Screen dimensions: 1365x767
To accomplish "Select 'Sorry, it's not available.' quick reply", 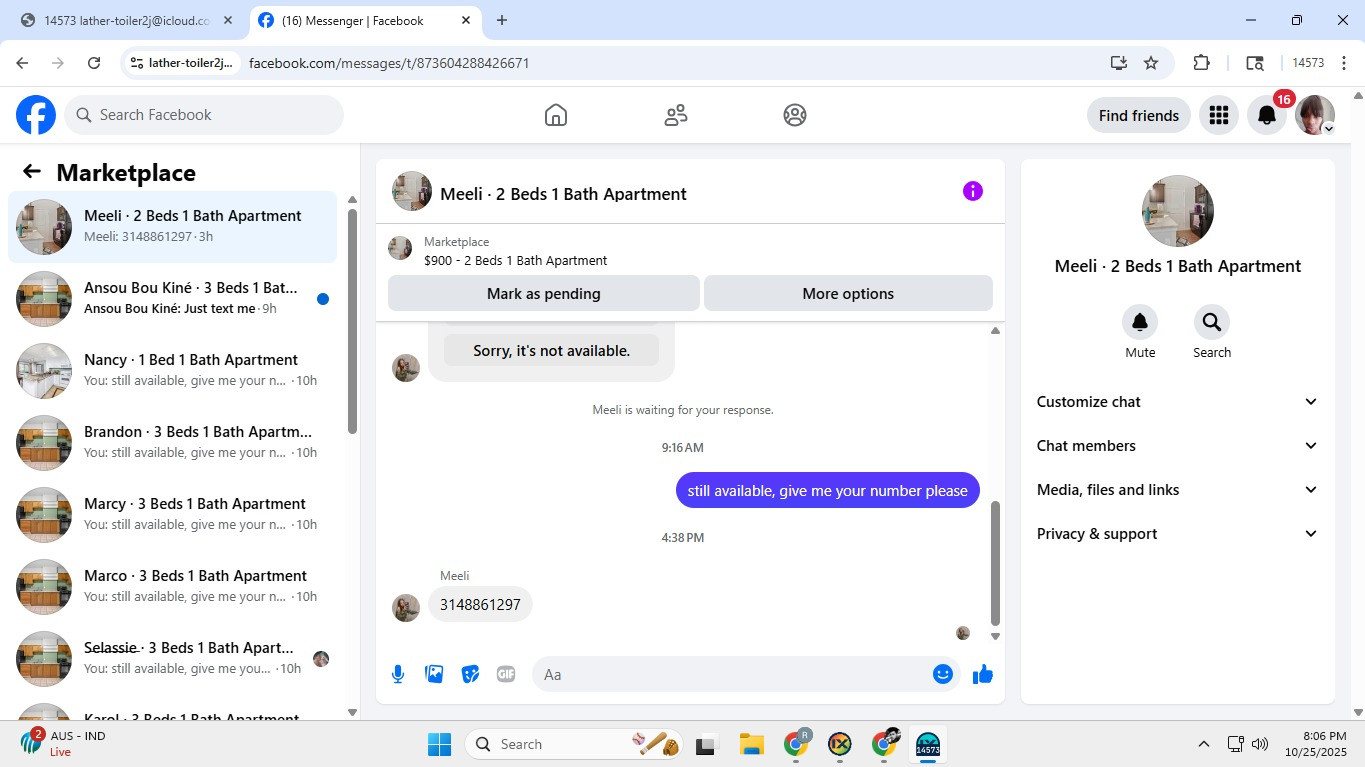I will tap(552, 351).
